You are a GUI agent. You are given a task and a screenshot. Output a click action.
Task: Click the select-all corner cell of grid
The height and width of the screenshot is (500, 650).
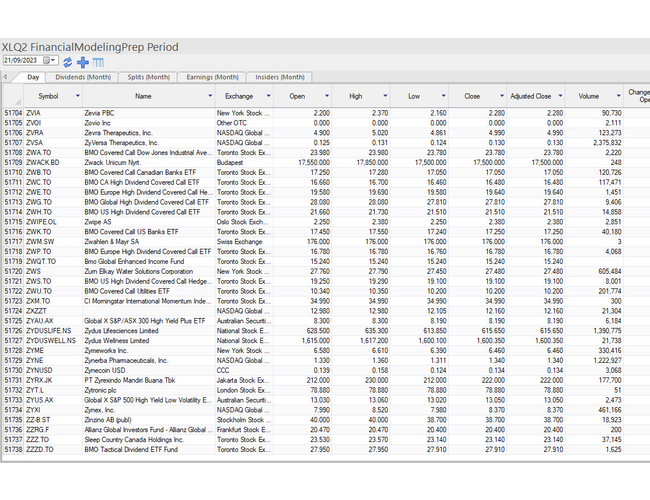pos(13,96)
